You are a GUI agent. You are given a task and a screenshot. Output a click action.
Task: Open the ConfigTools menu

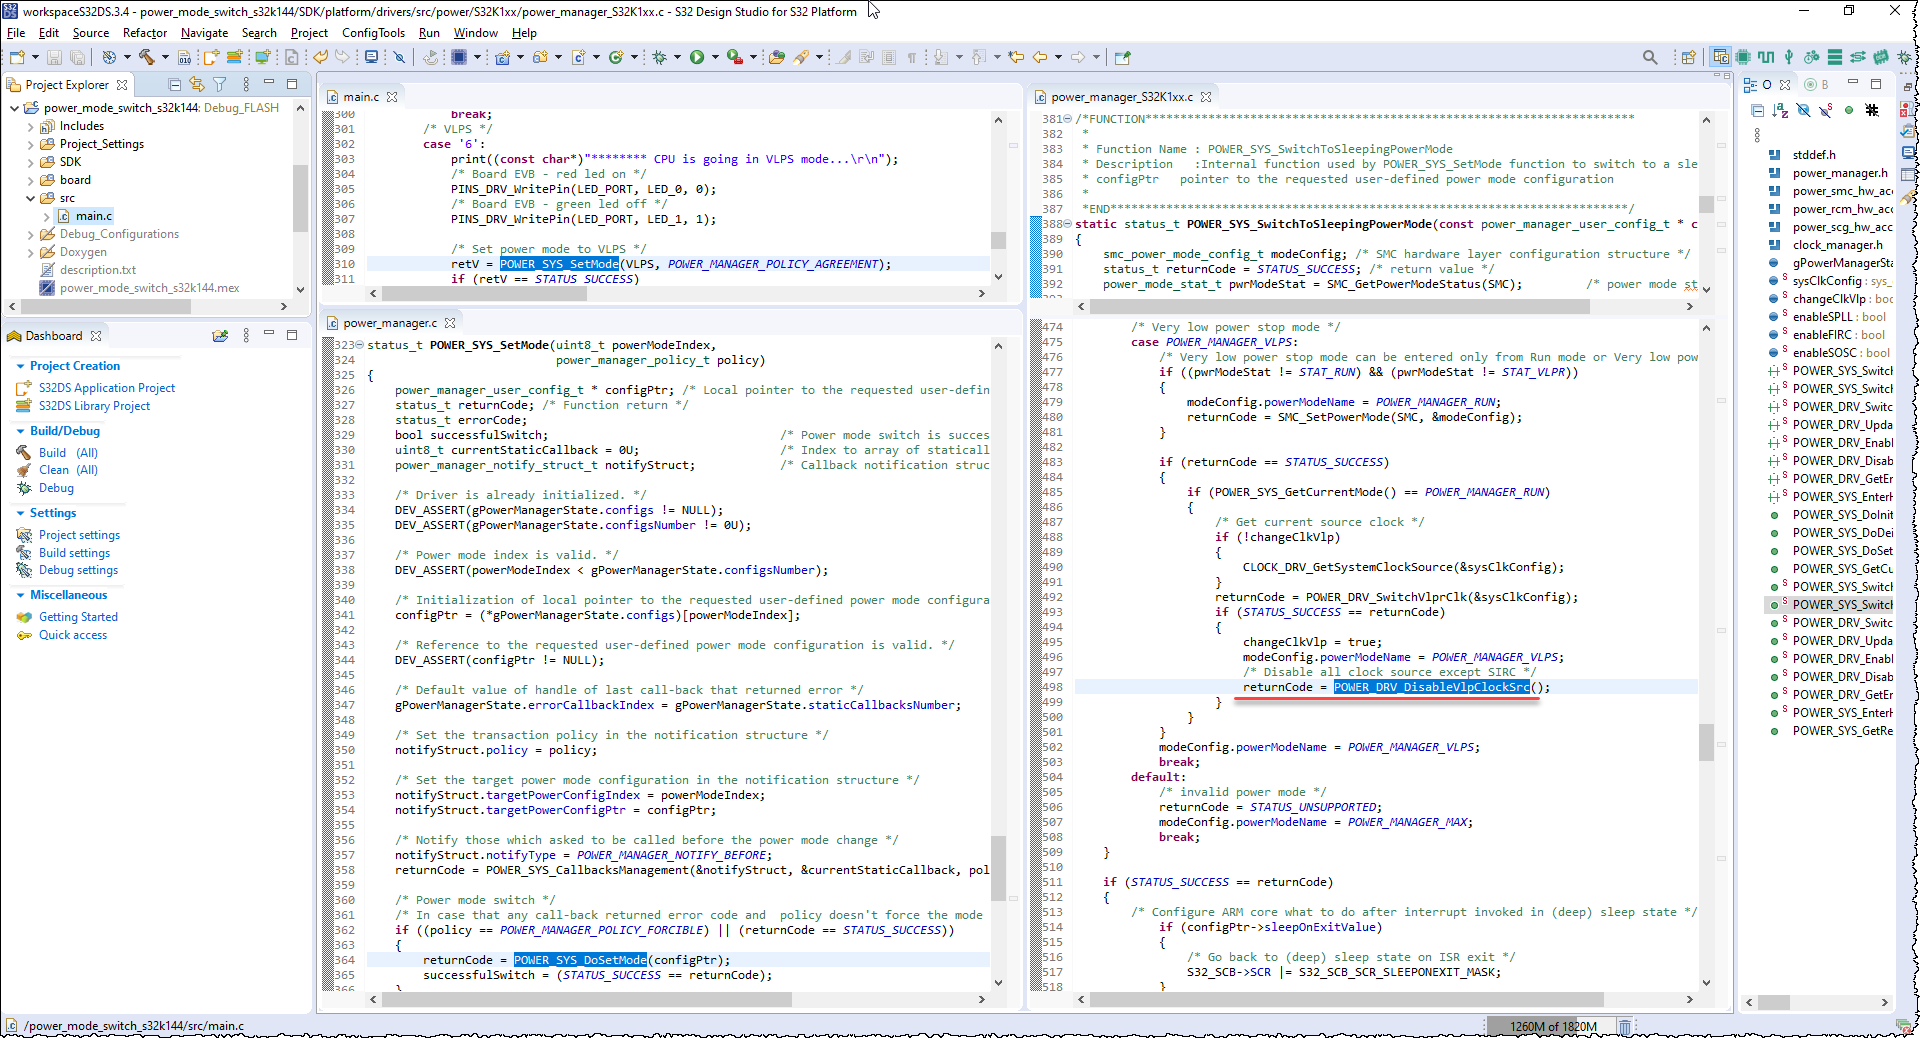[373, 33]
